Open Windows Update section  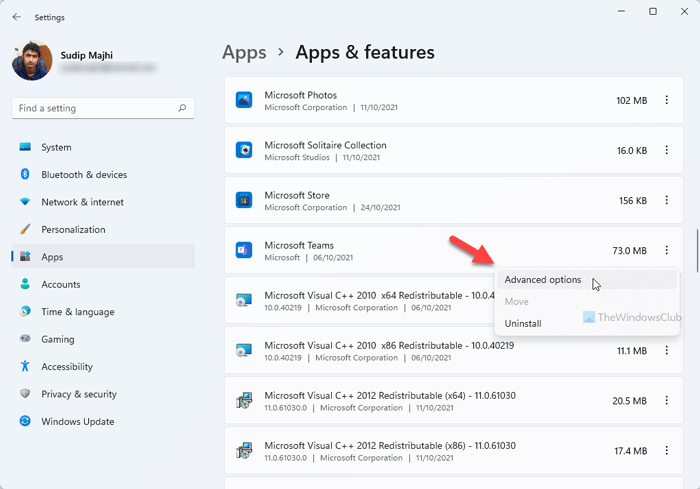pyautogui.click(x=77, y=421)
